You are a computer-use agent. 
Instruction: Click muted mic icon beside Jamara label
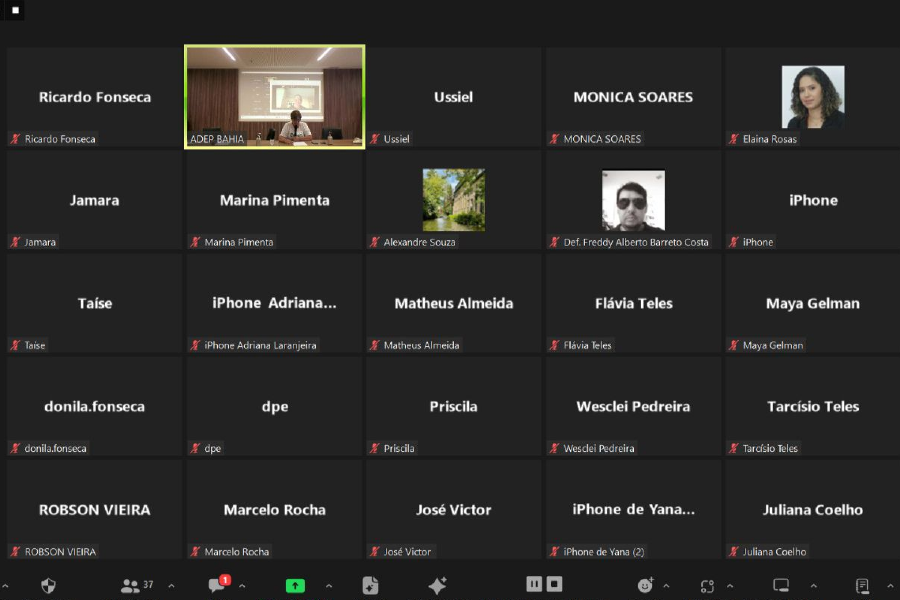[15, 242]
